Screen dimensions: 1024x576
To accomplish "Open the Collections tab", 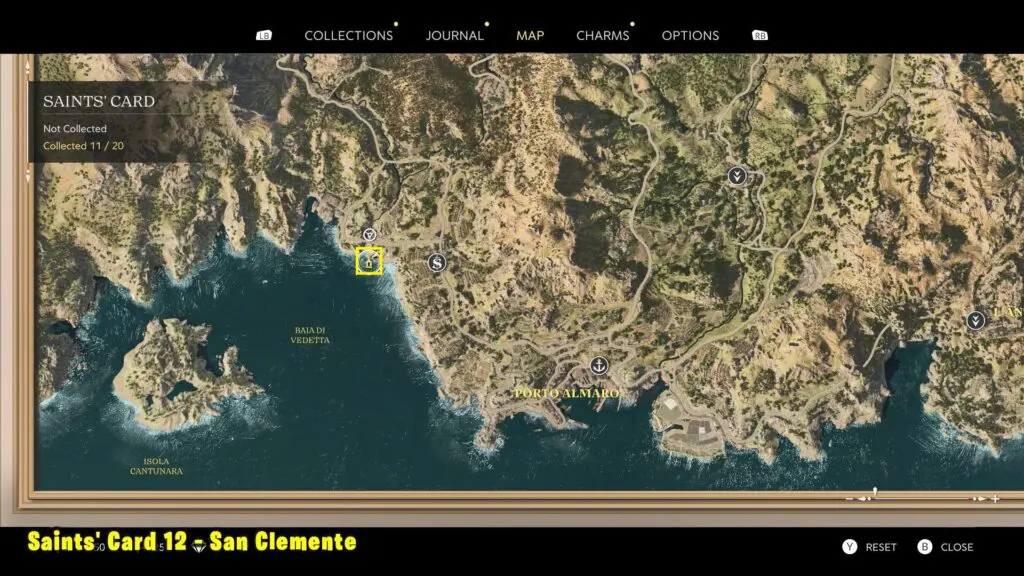I will (348, 35).
